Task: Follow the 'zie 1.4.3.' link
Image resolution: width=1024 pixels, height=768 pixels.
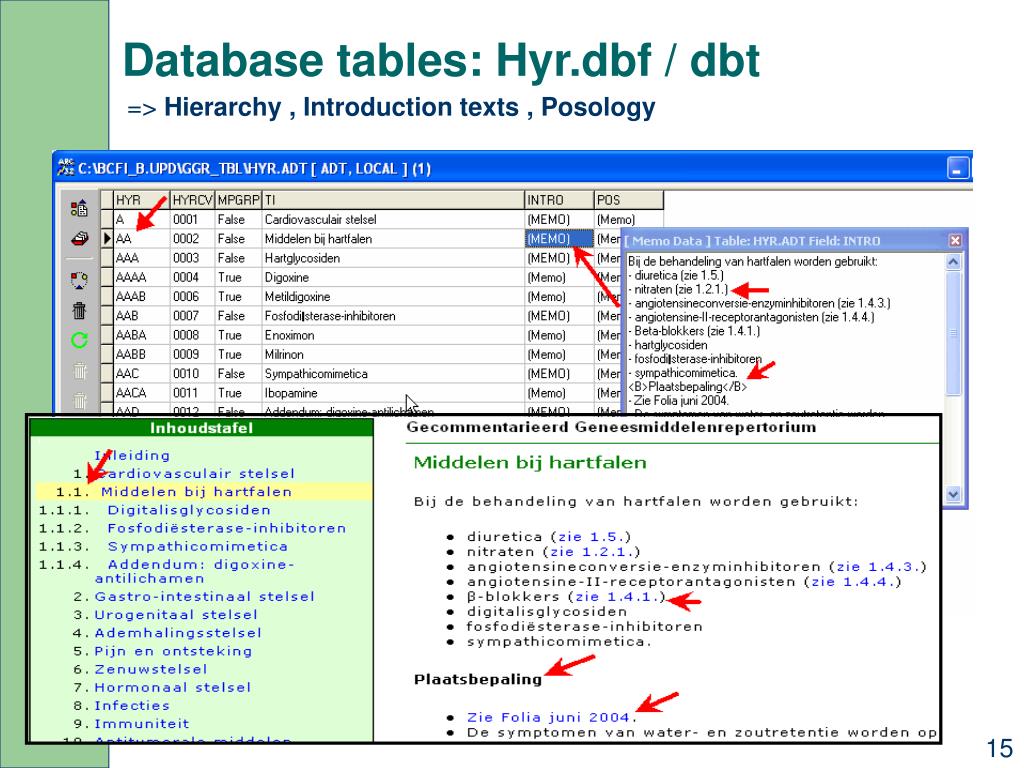Action: tap(876, 567)
